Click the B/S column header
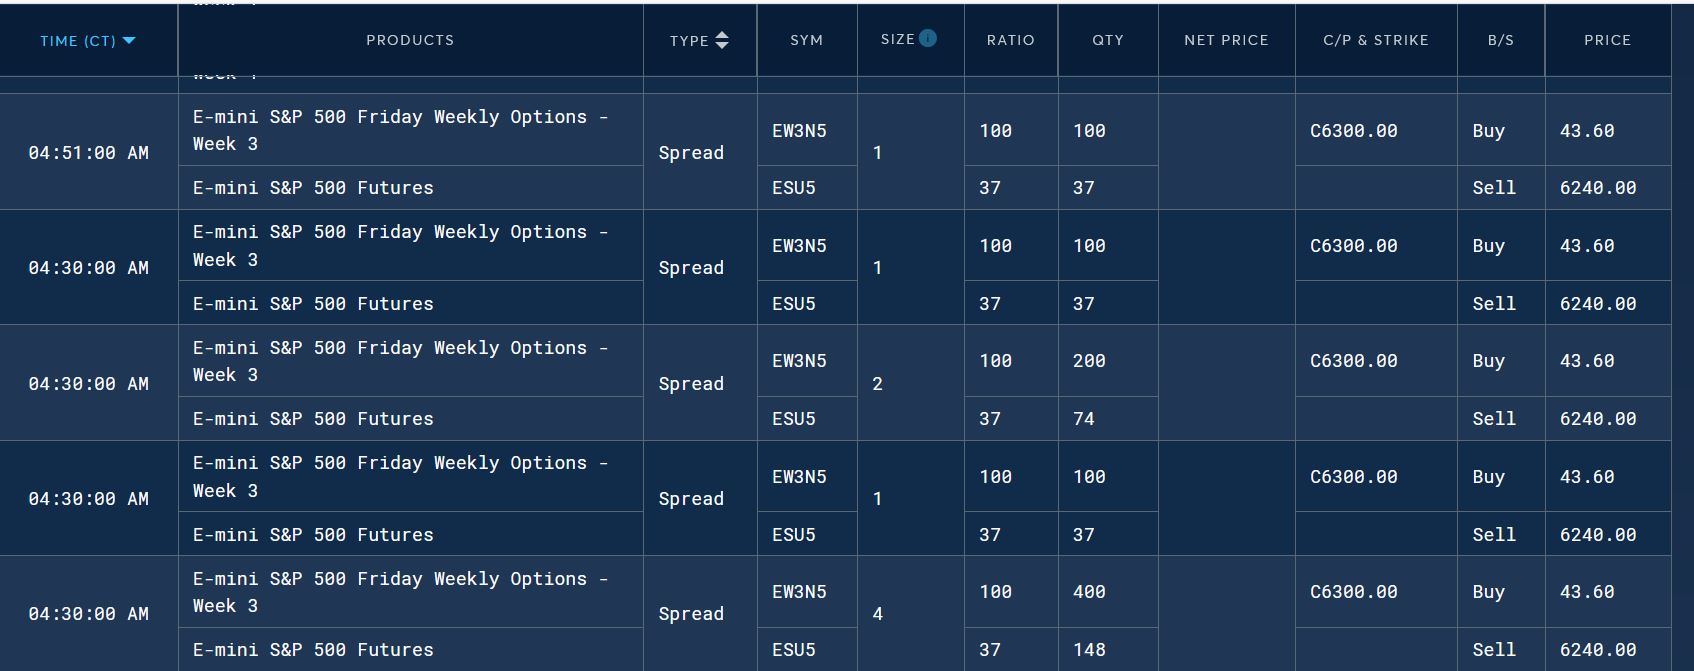Viewport: 1694px width, 671px height. pos(1501,40)
